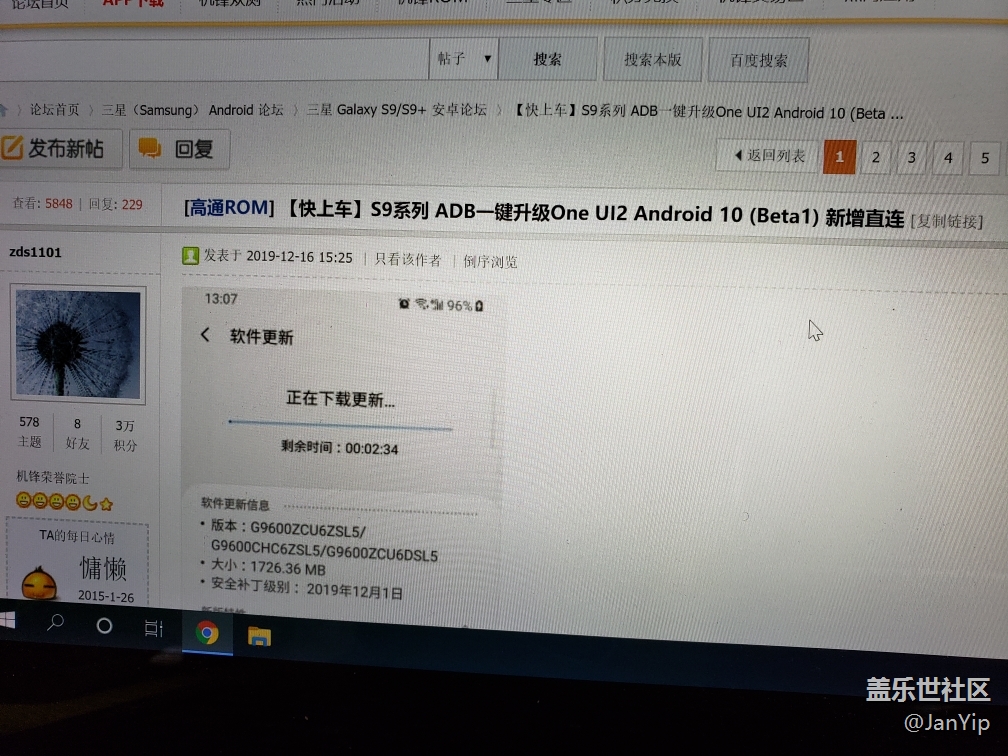The width and height of the screenshot is (1008, 756).
Task: Open Chrome from the taskbar
Action: (x=207, y=632)
